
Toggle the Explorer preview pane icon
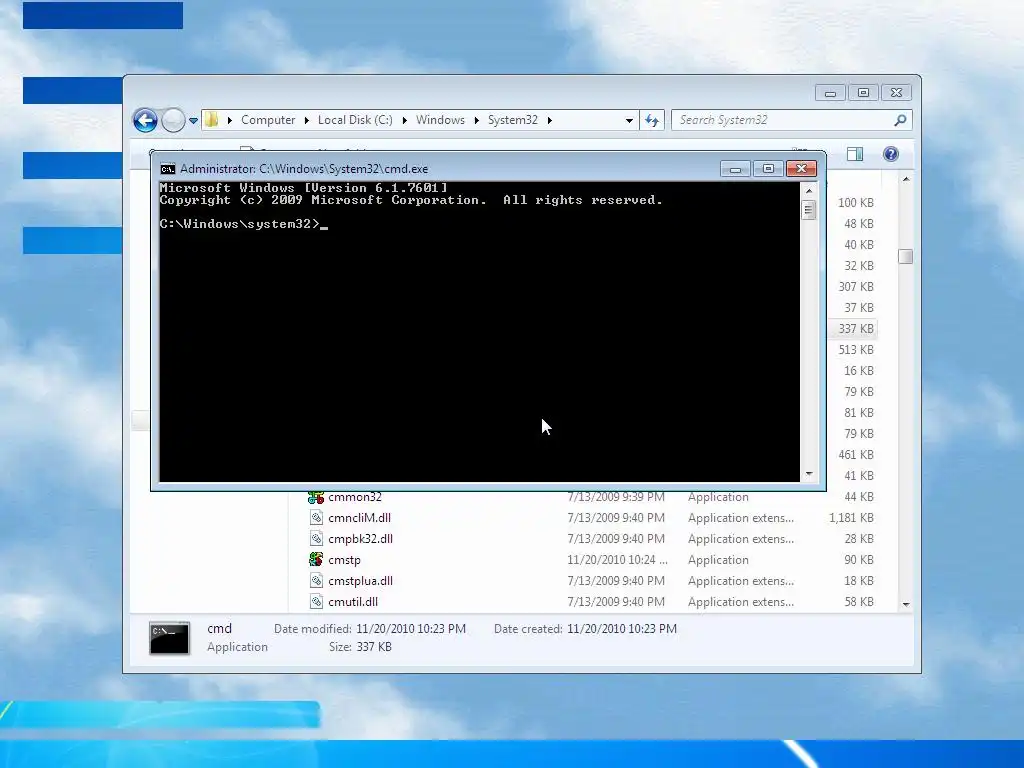855,154
